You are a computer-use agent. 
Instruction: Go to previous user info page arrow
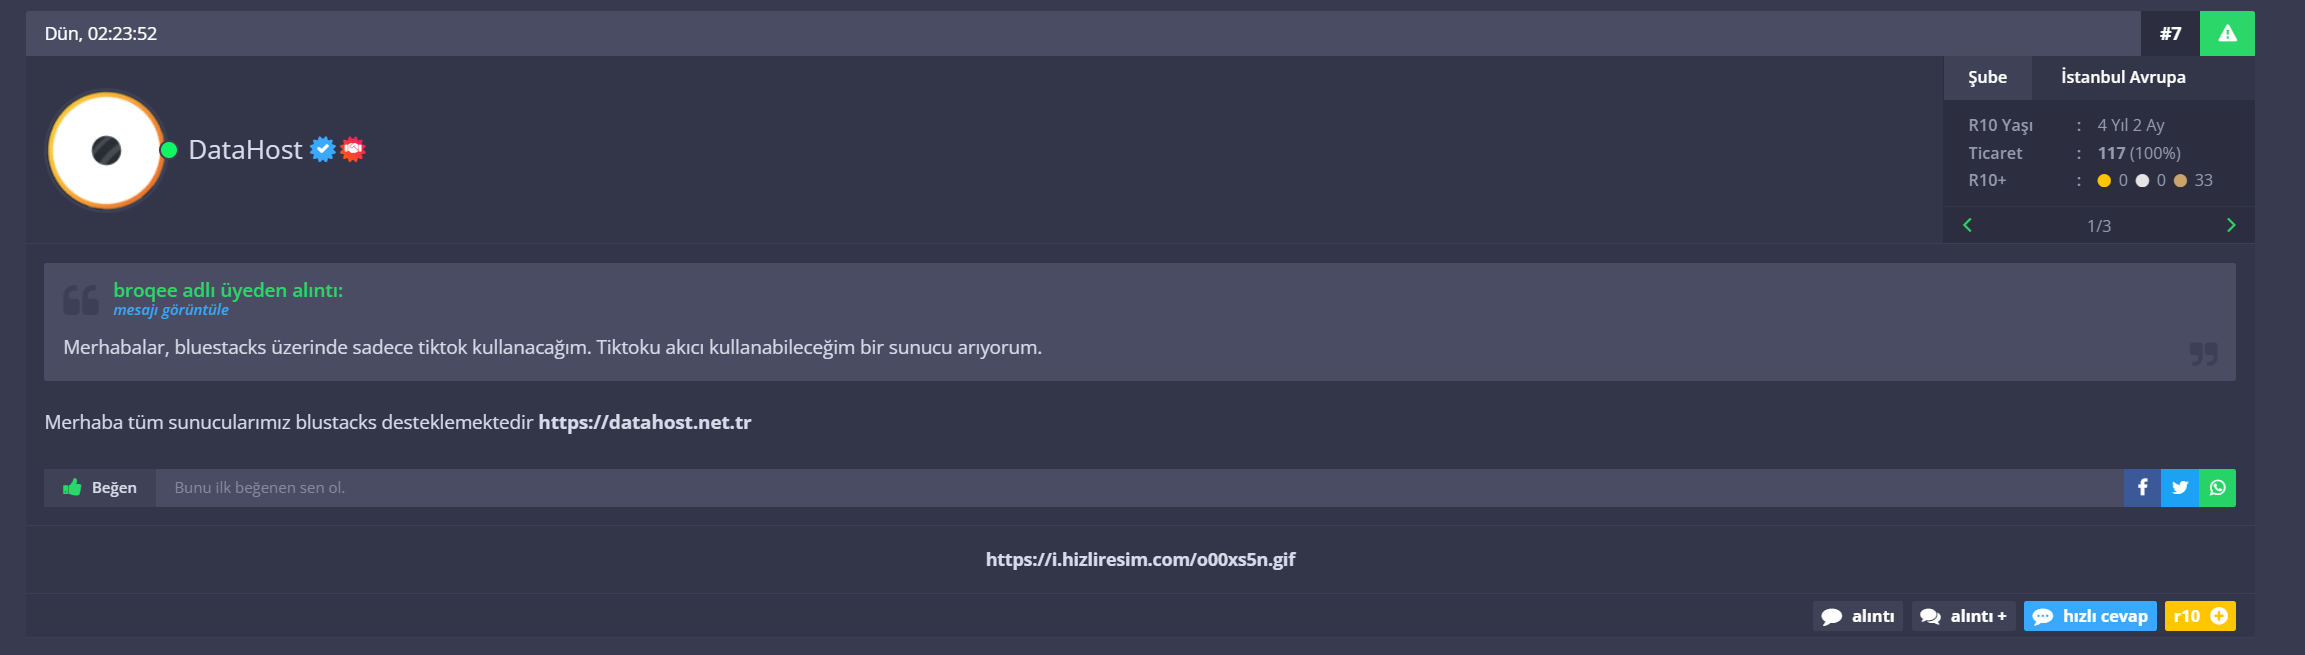[1967, 225]
